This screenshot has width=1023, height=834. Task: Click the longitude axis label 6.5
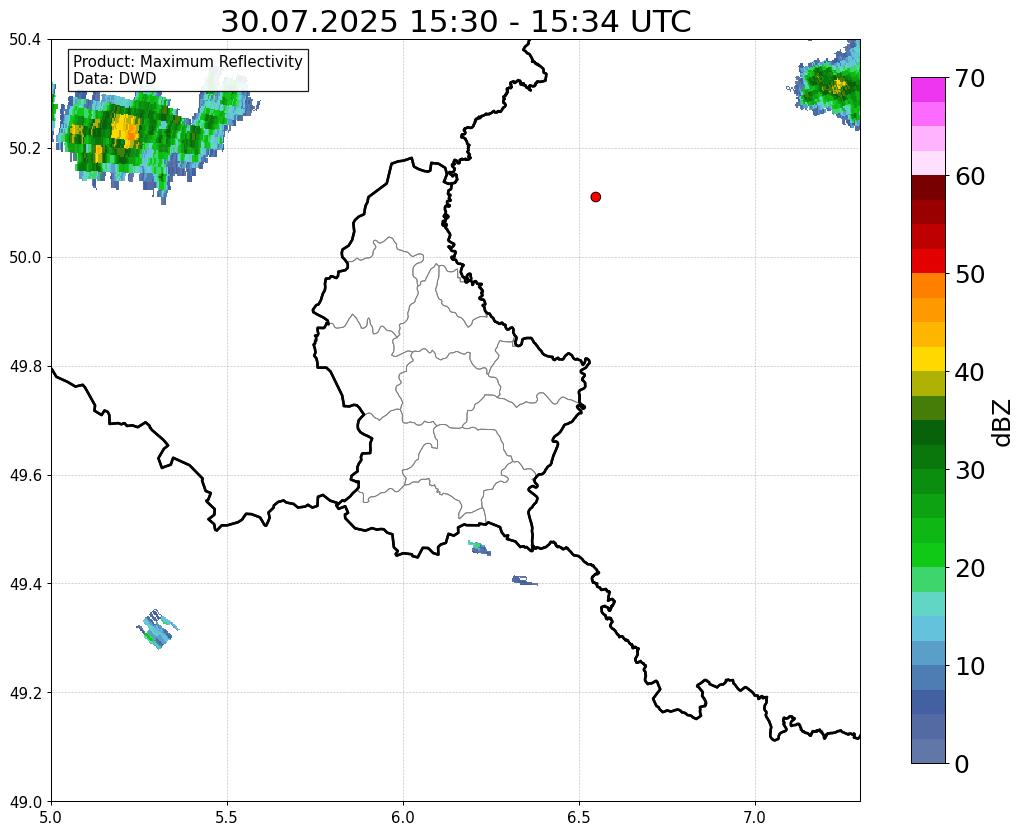pos(579,818)
